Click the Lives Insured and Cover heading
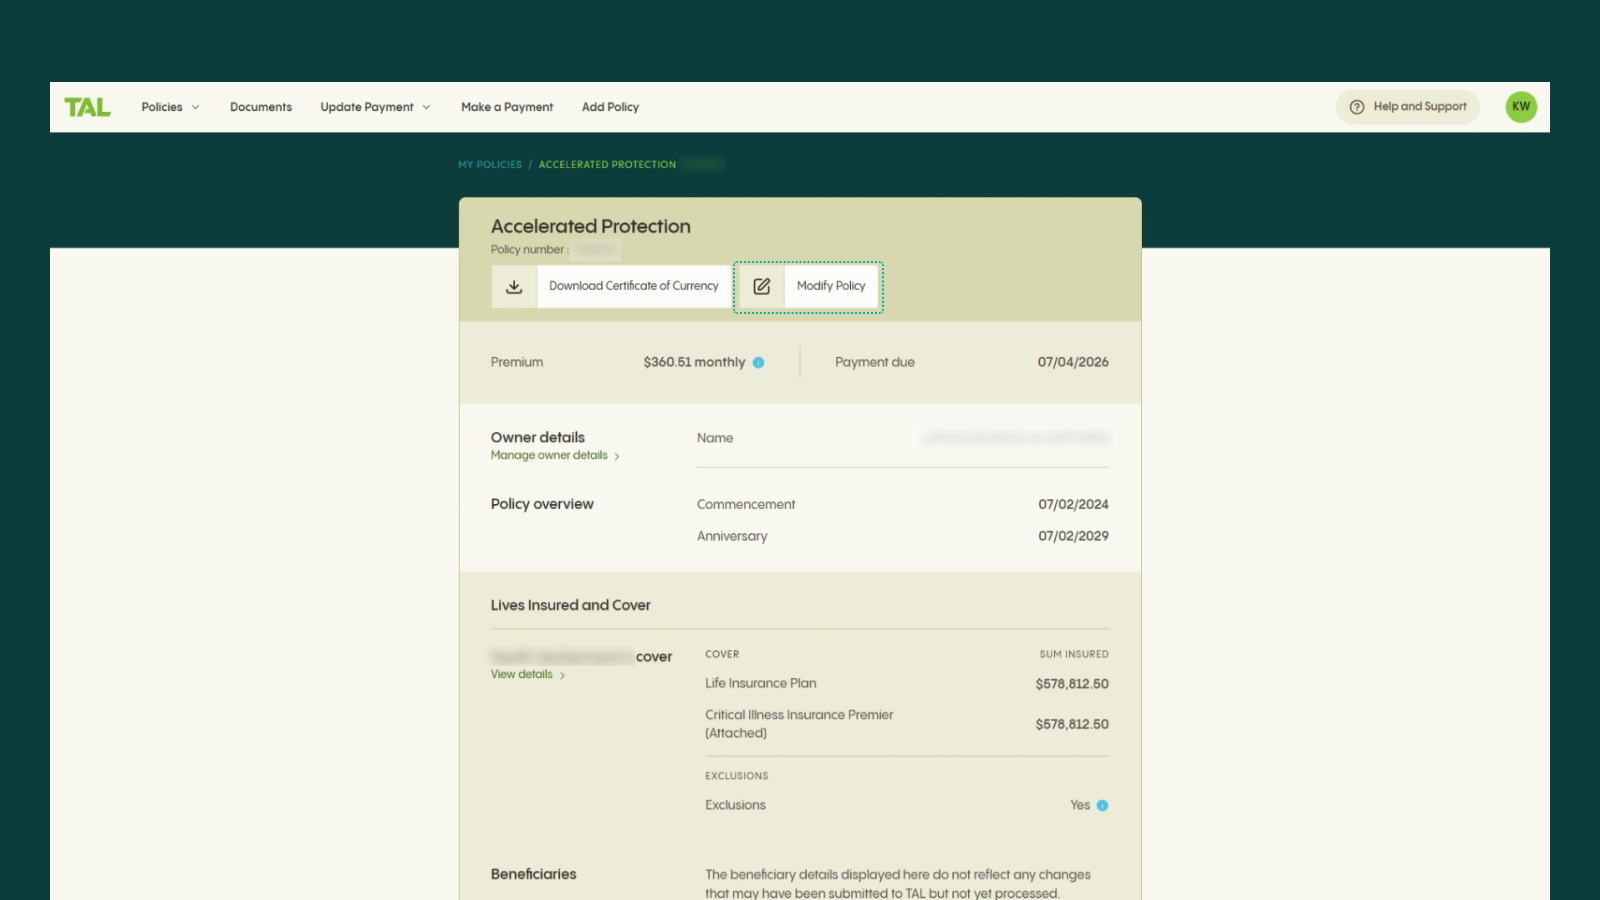The height and width of the screenshot is (900, 1600). (570, 605)
